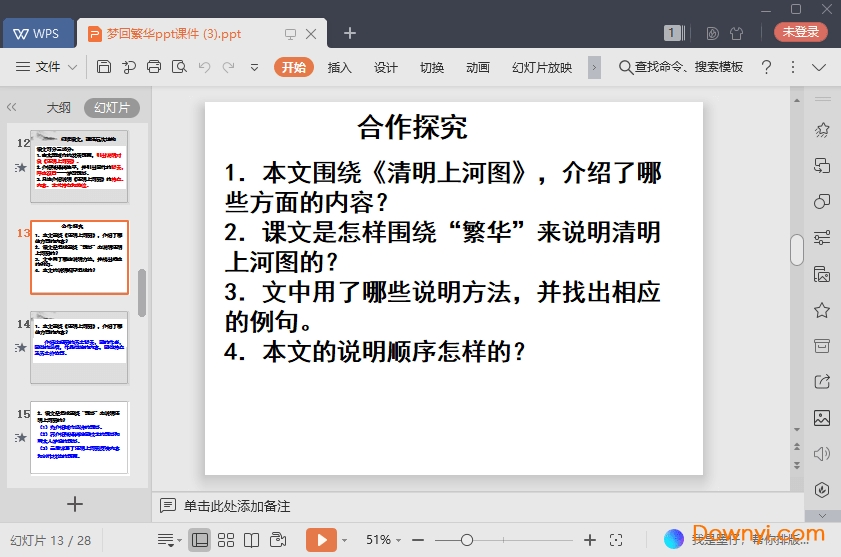Switch to the 大纲 outline tab
The image size is (841, 557).
pyautogui.click(x=58, y=107)
